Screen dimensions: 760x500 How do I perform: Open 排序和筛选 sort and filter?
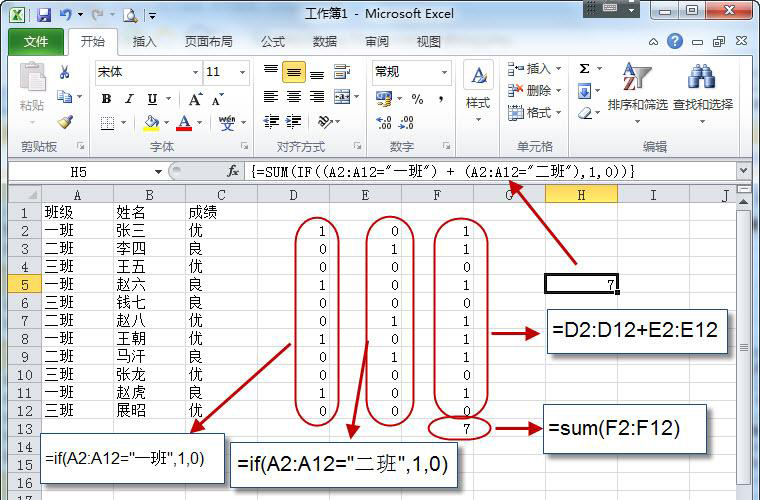click(x=637, y=92)
